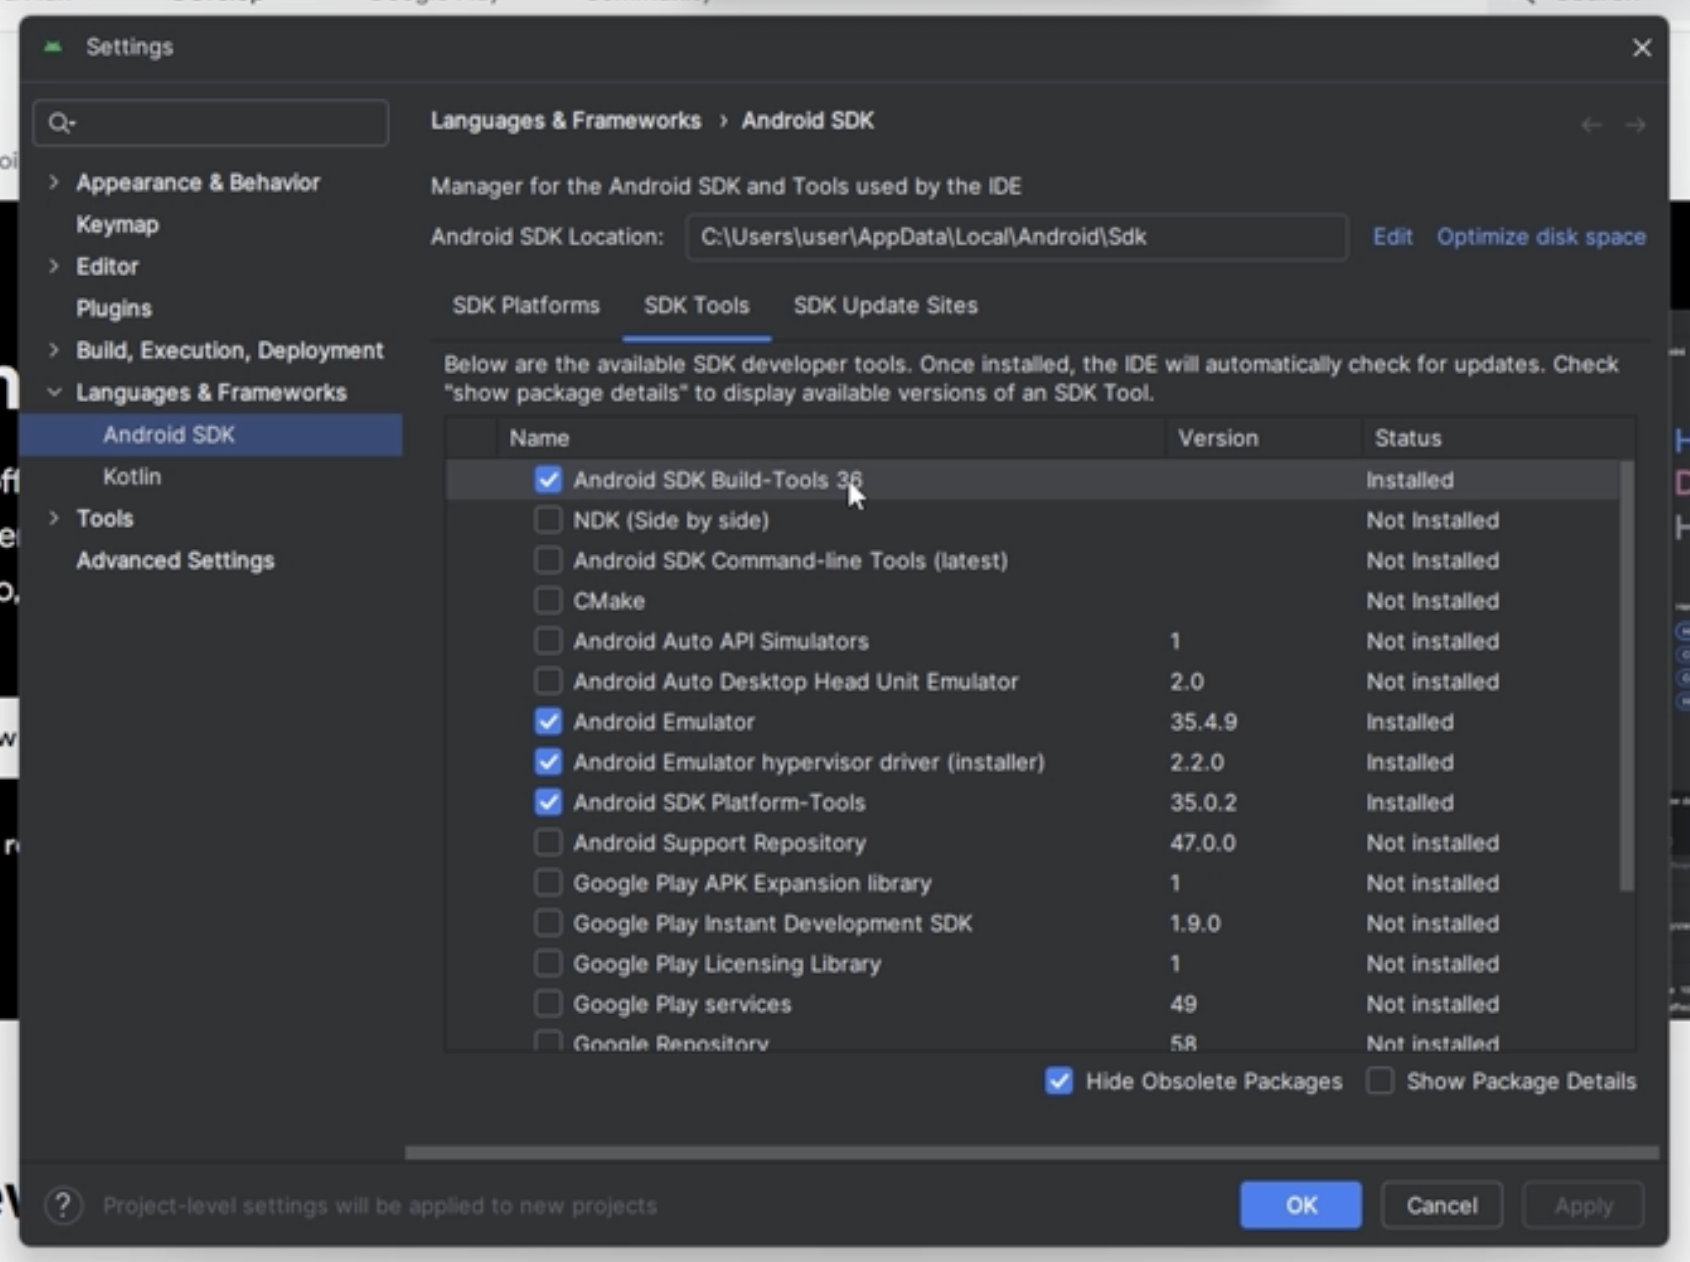This screenshot has height=1262, width=1690.
Task: Click Not Installed status of CMake row
Action: [1433, 601]
